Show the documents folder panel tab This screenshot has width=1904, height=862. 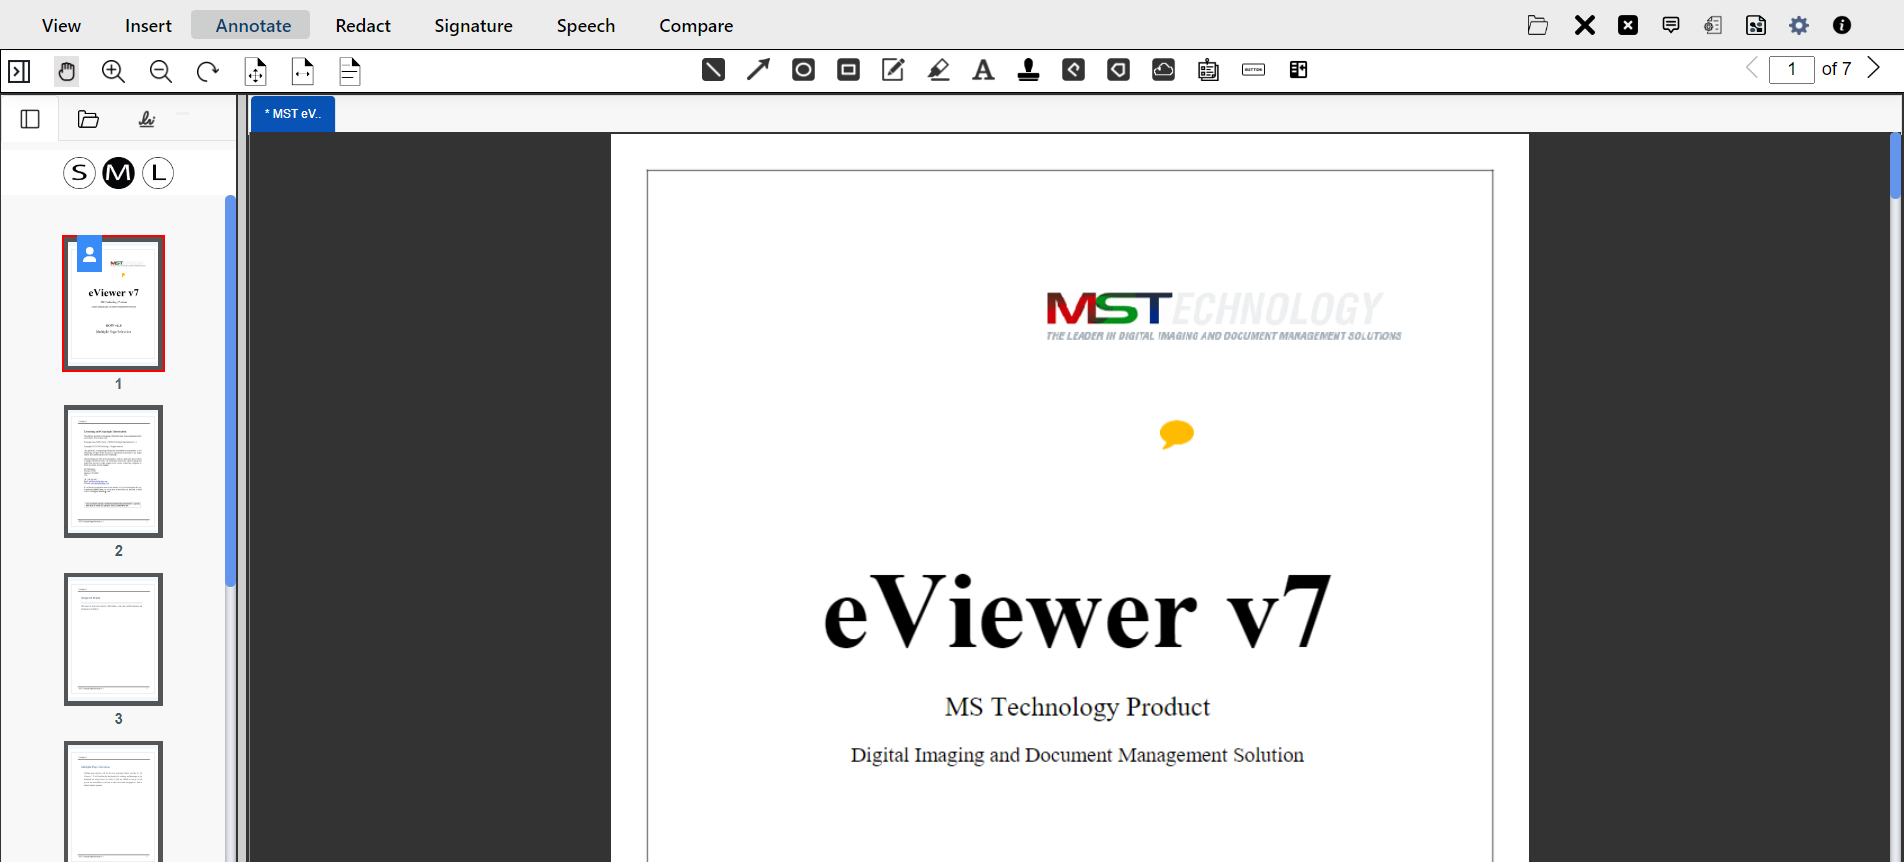pos(88,119)
